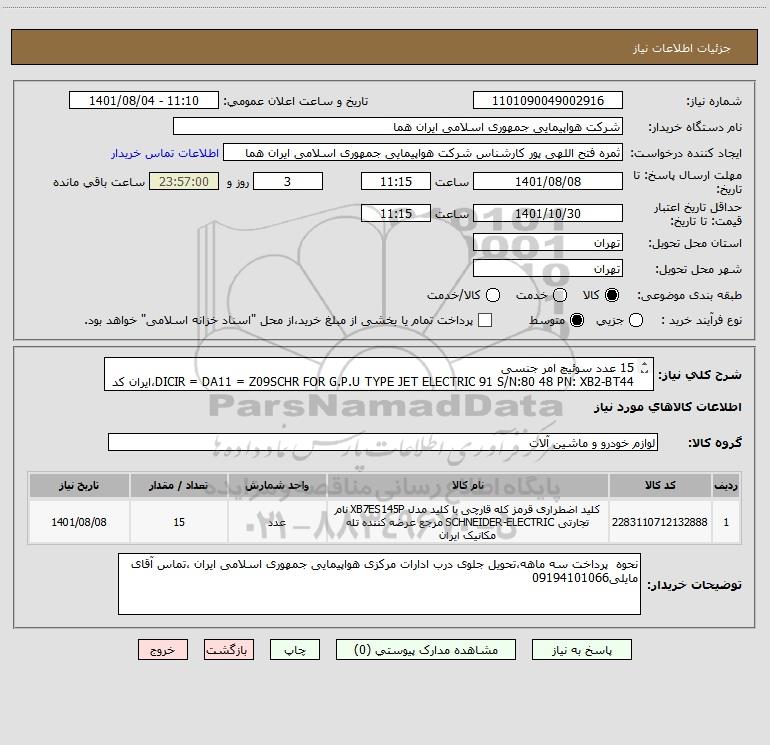Choose the جزیی purchase type radio
This screenshot has width=770, height=745.
coord(636,320)
